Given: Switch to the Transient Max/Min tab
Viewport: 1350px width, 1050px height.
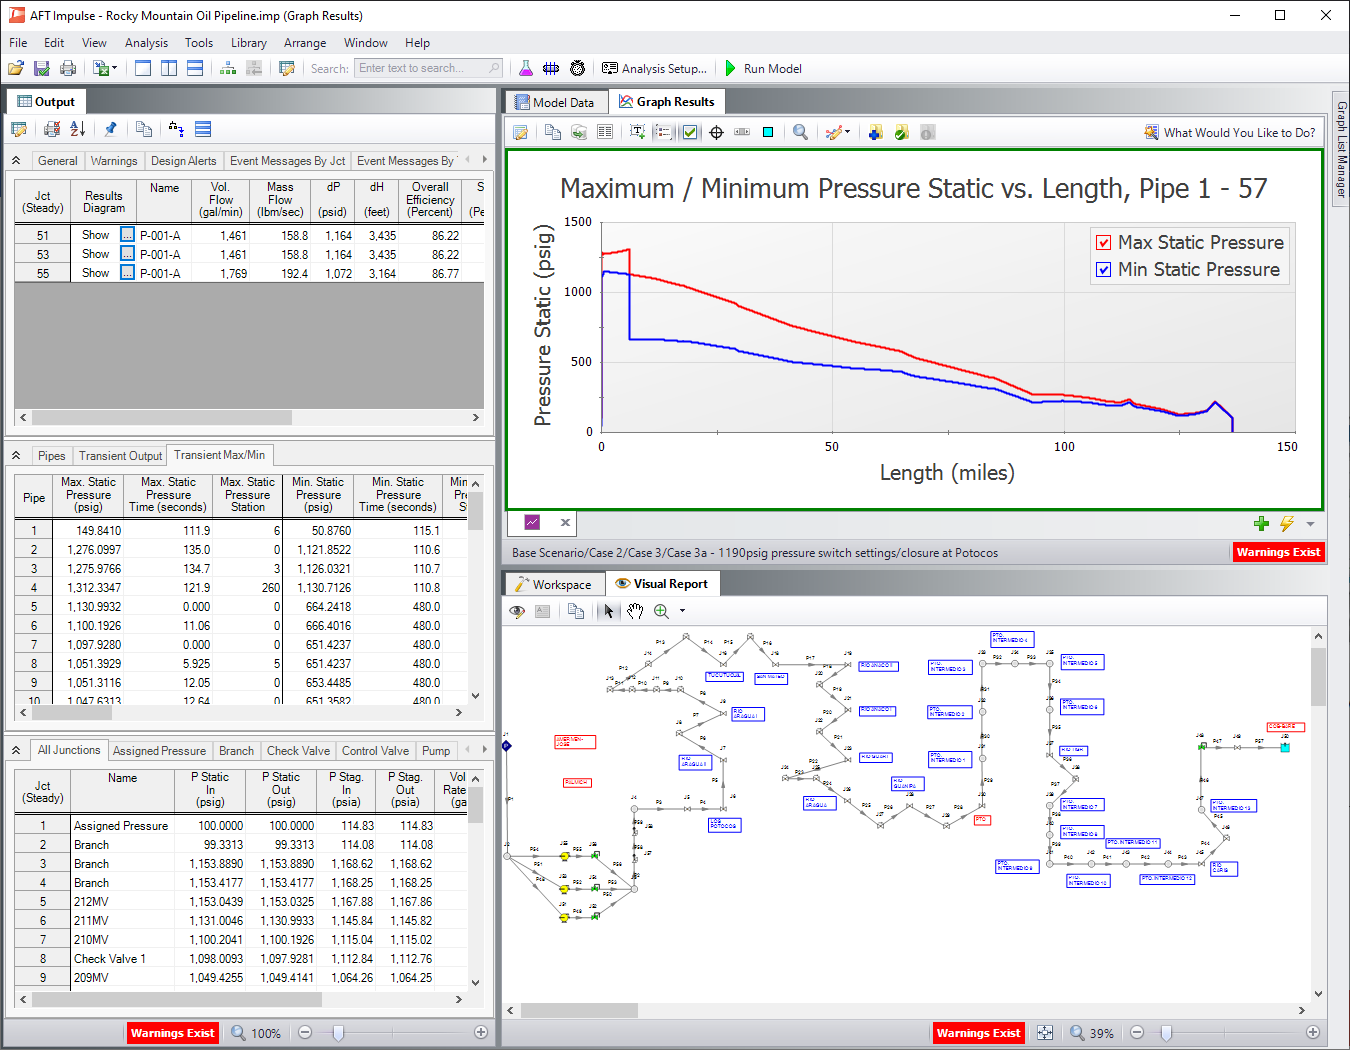Looking at the screenshot, I should 219,455.
